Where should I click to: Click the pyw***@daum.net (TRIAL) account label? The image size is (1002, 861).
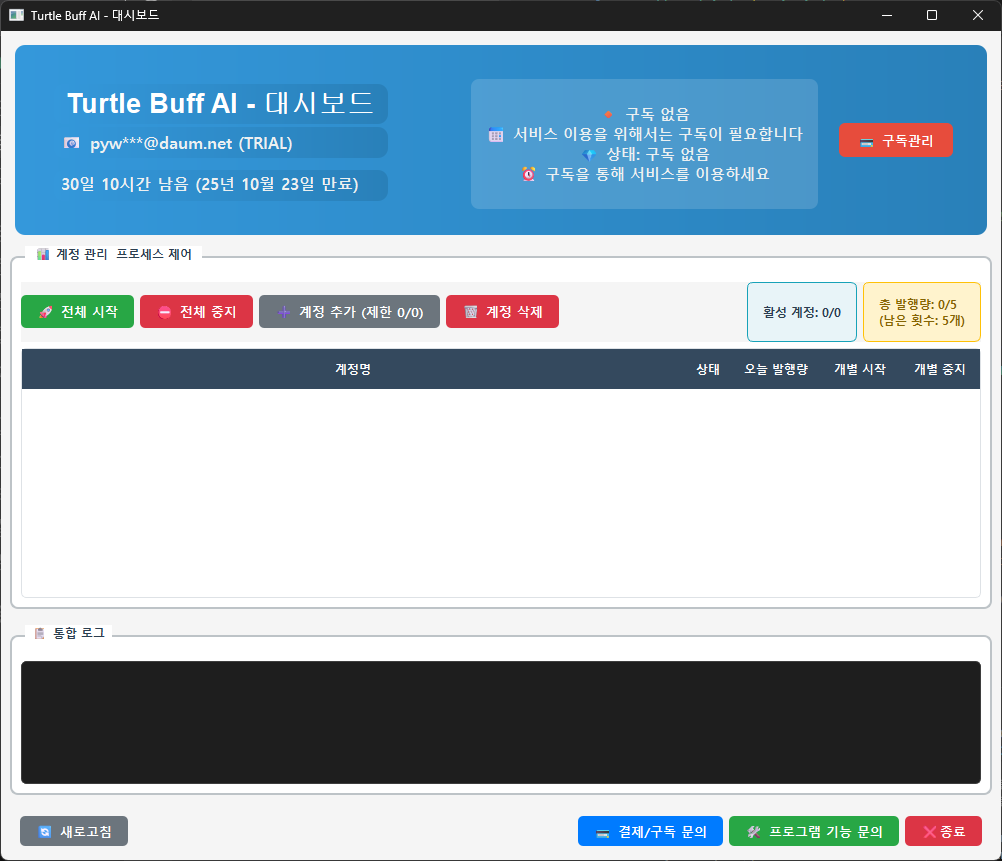pos(191,143)
